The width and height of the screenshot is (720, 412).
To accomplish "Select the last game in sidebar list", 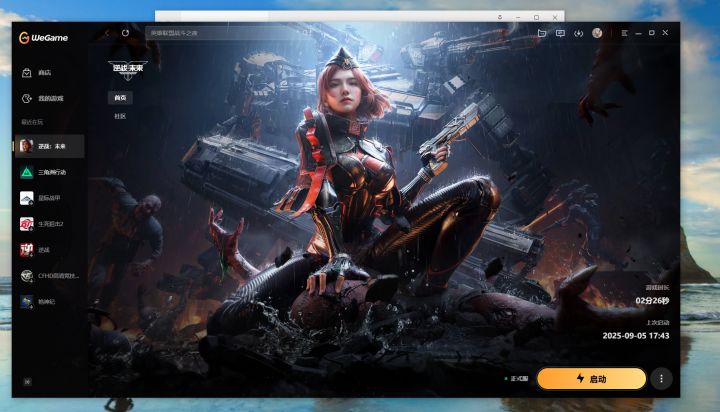I will click(49, 302).
